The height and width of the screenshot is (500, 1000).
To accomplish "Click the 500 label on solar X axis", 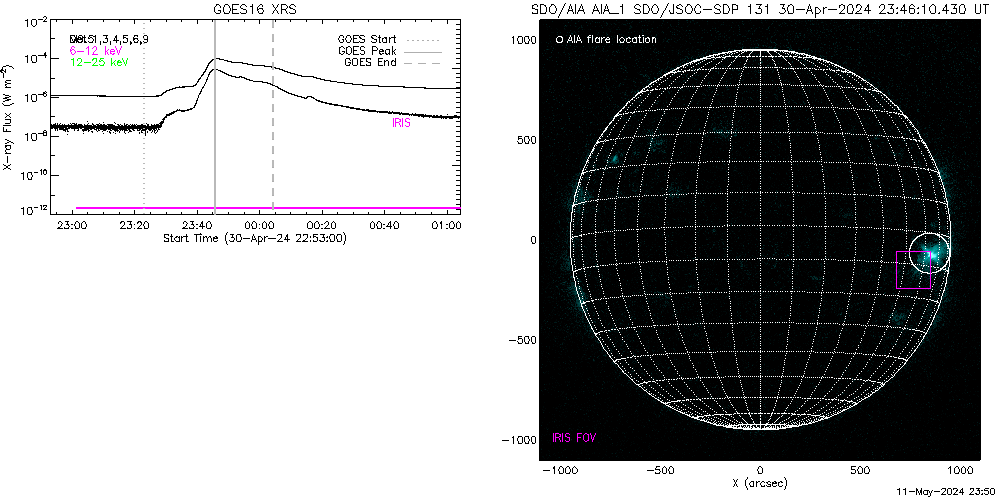I will click(860, 470).
